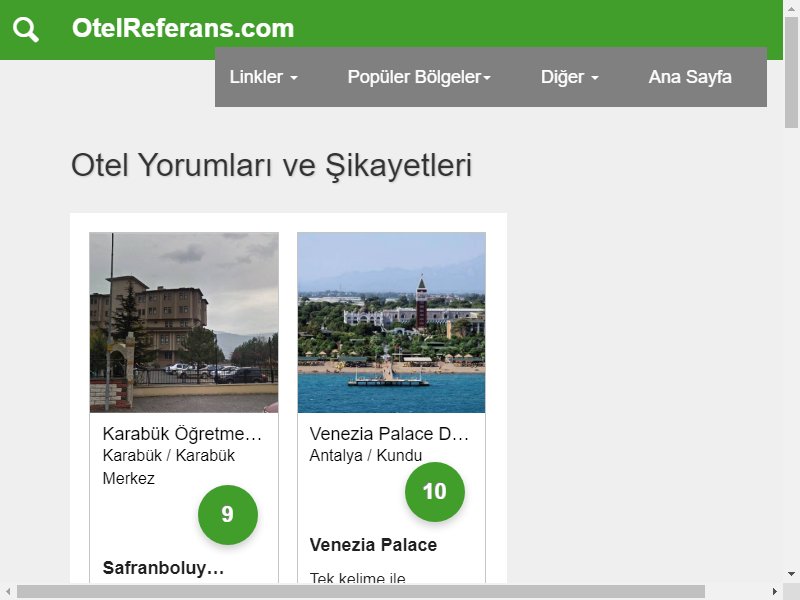Click the horizontal scrollbar right arrow
The image size is (800, 600).
click(x=774, y=591)
